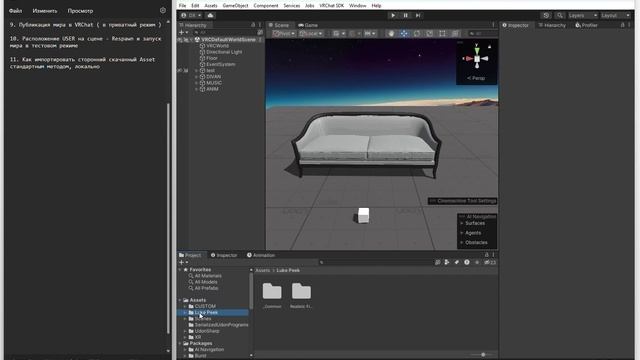This screenshot has width=640, height=360.
Task: Open the Layout dropdown
Action: pyautogui.click(x=616, y=16)
